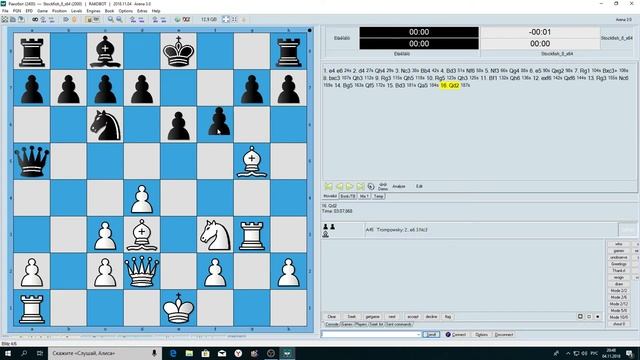This screenshot has width=640, height=360.
Task: Click the decline button
Action: pyautogui.click(x=431, y=317)
